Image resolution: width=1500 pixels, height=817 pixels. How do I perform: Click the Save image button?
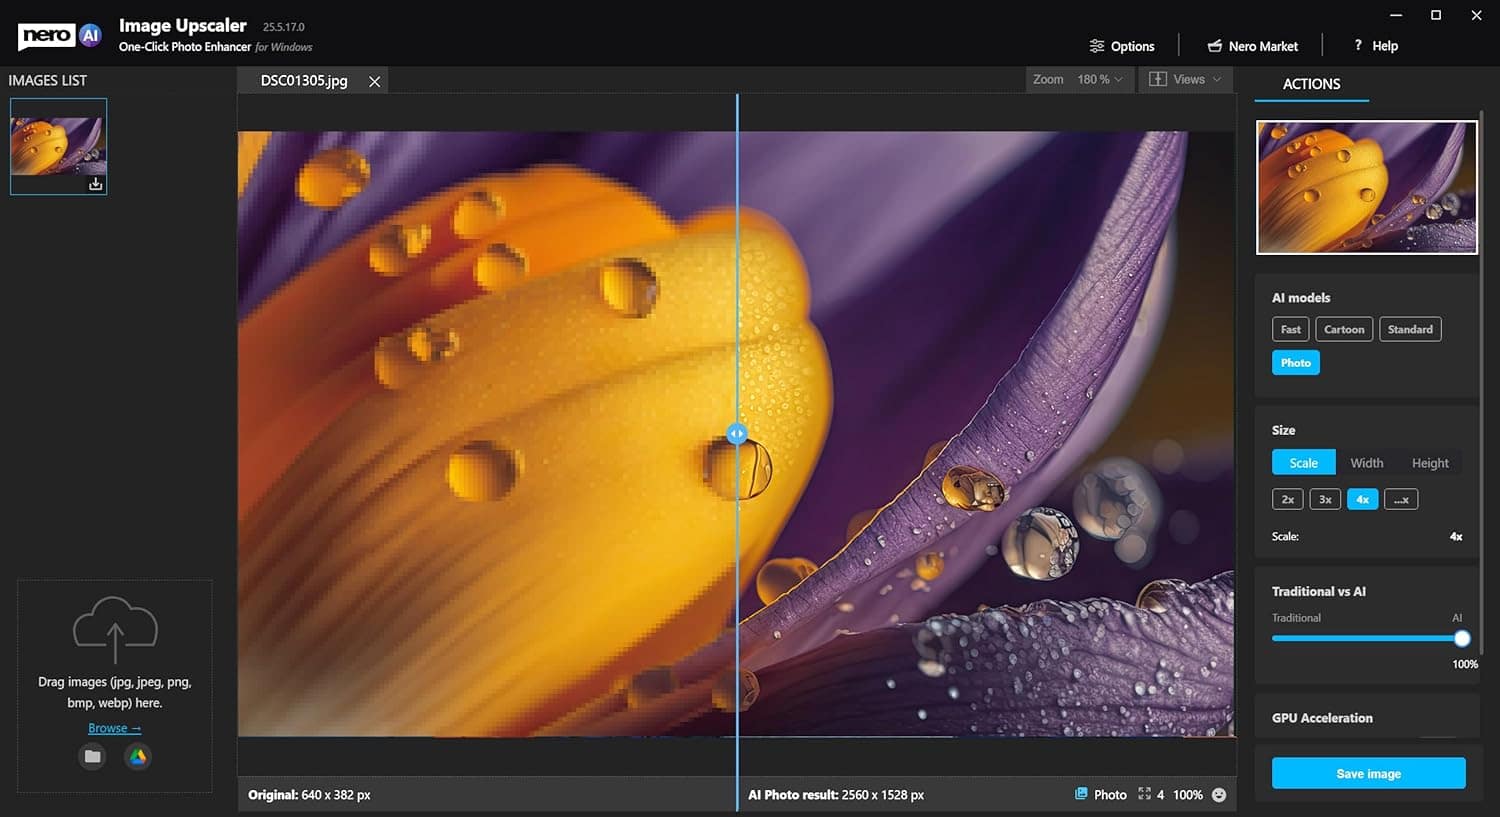pyautogui.click(x=1368, y=774)
